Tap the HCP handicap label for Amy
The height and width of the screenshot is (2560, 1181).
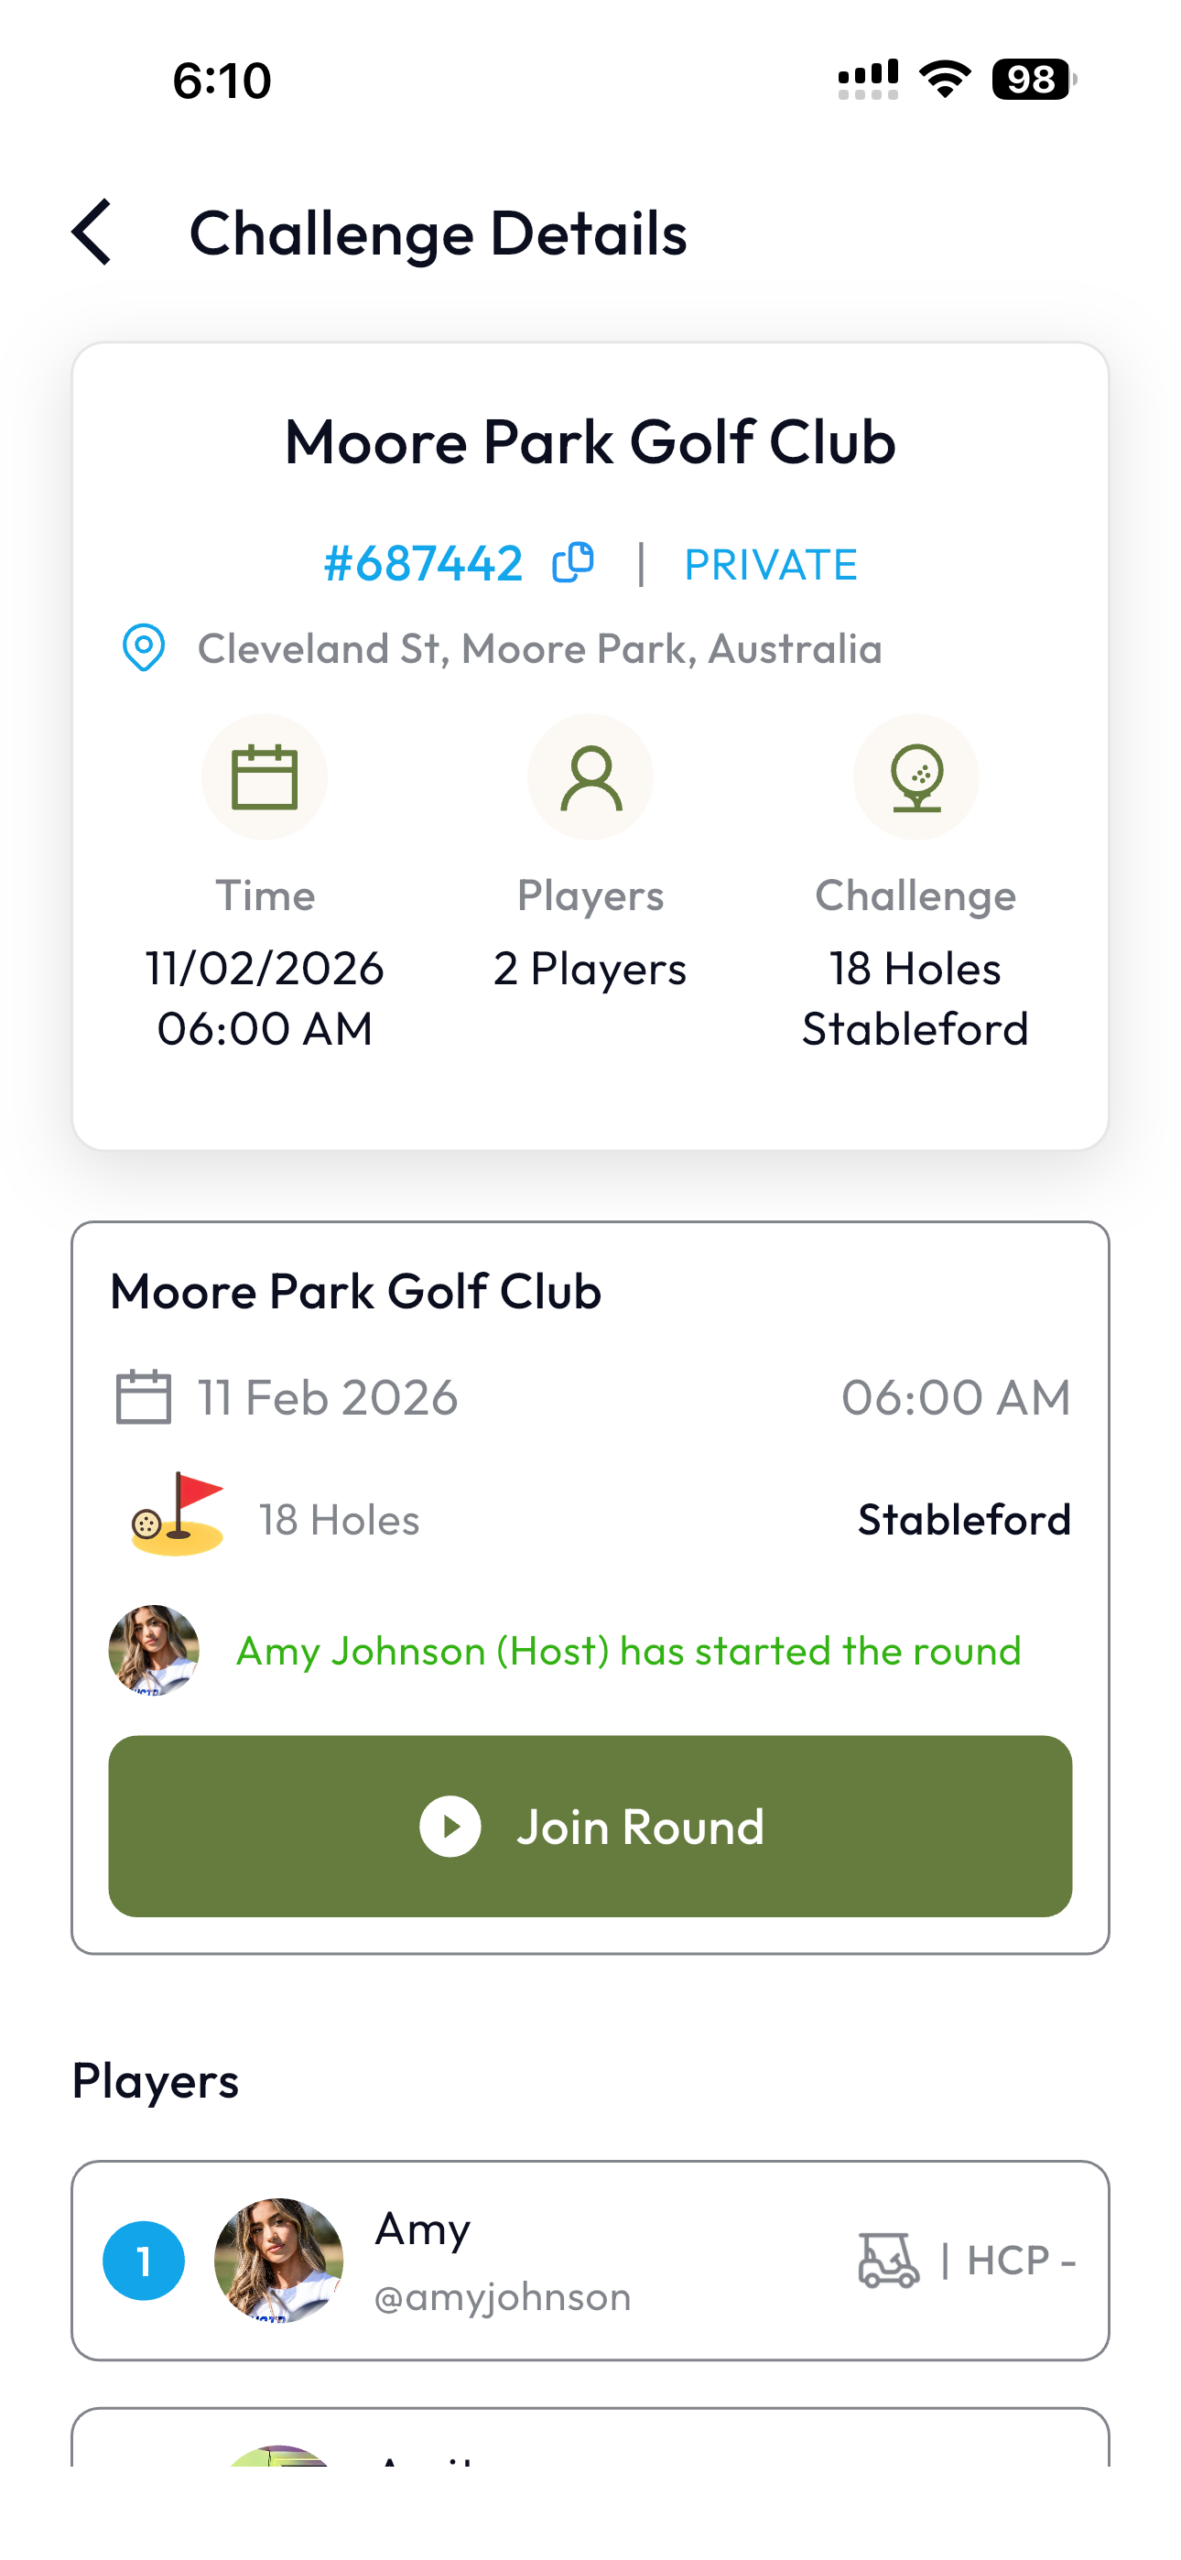[x=1020, y=2260]
